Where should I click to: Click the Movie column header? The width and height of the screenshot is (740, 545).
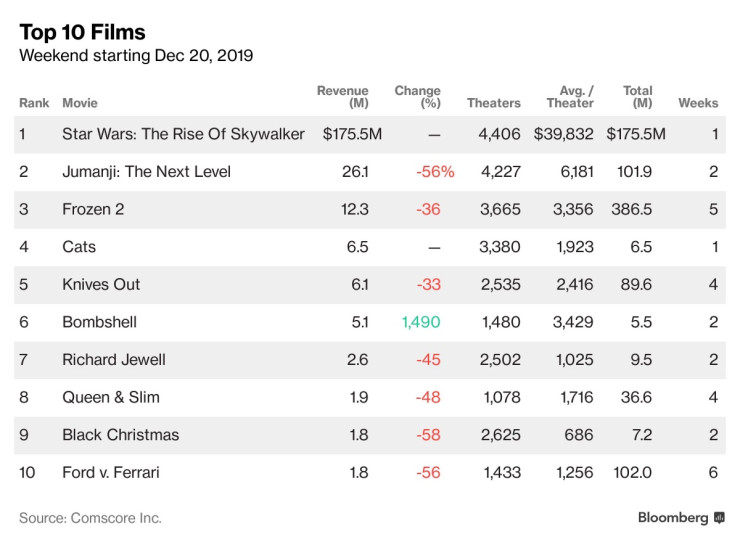tap(79, 103)
